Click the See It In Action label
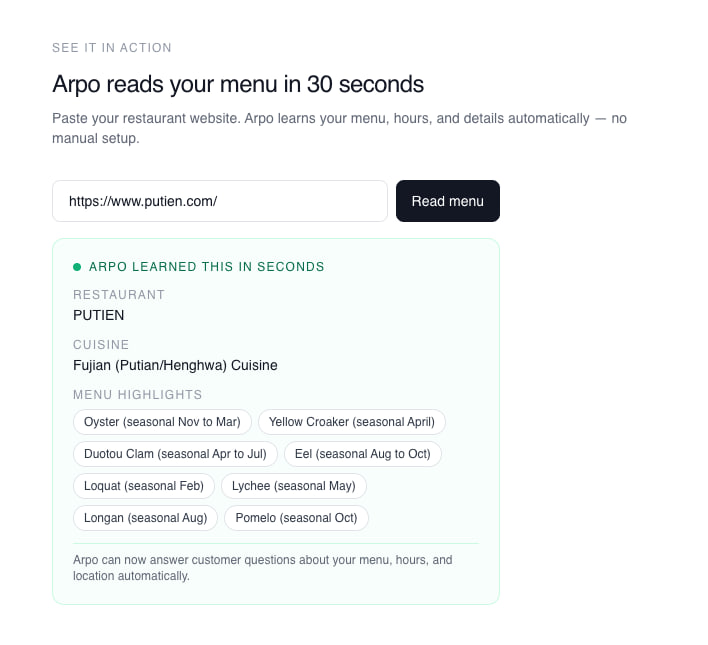Viewport: 708px width, 645px height. (112, 48)
